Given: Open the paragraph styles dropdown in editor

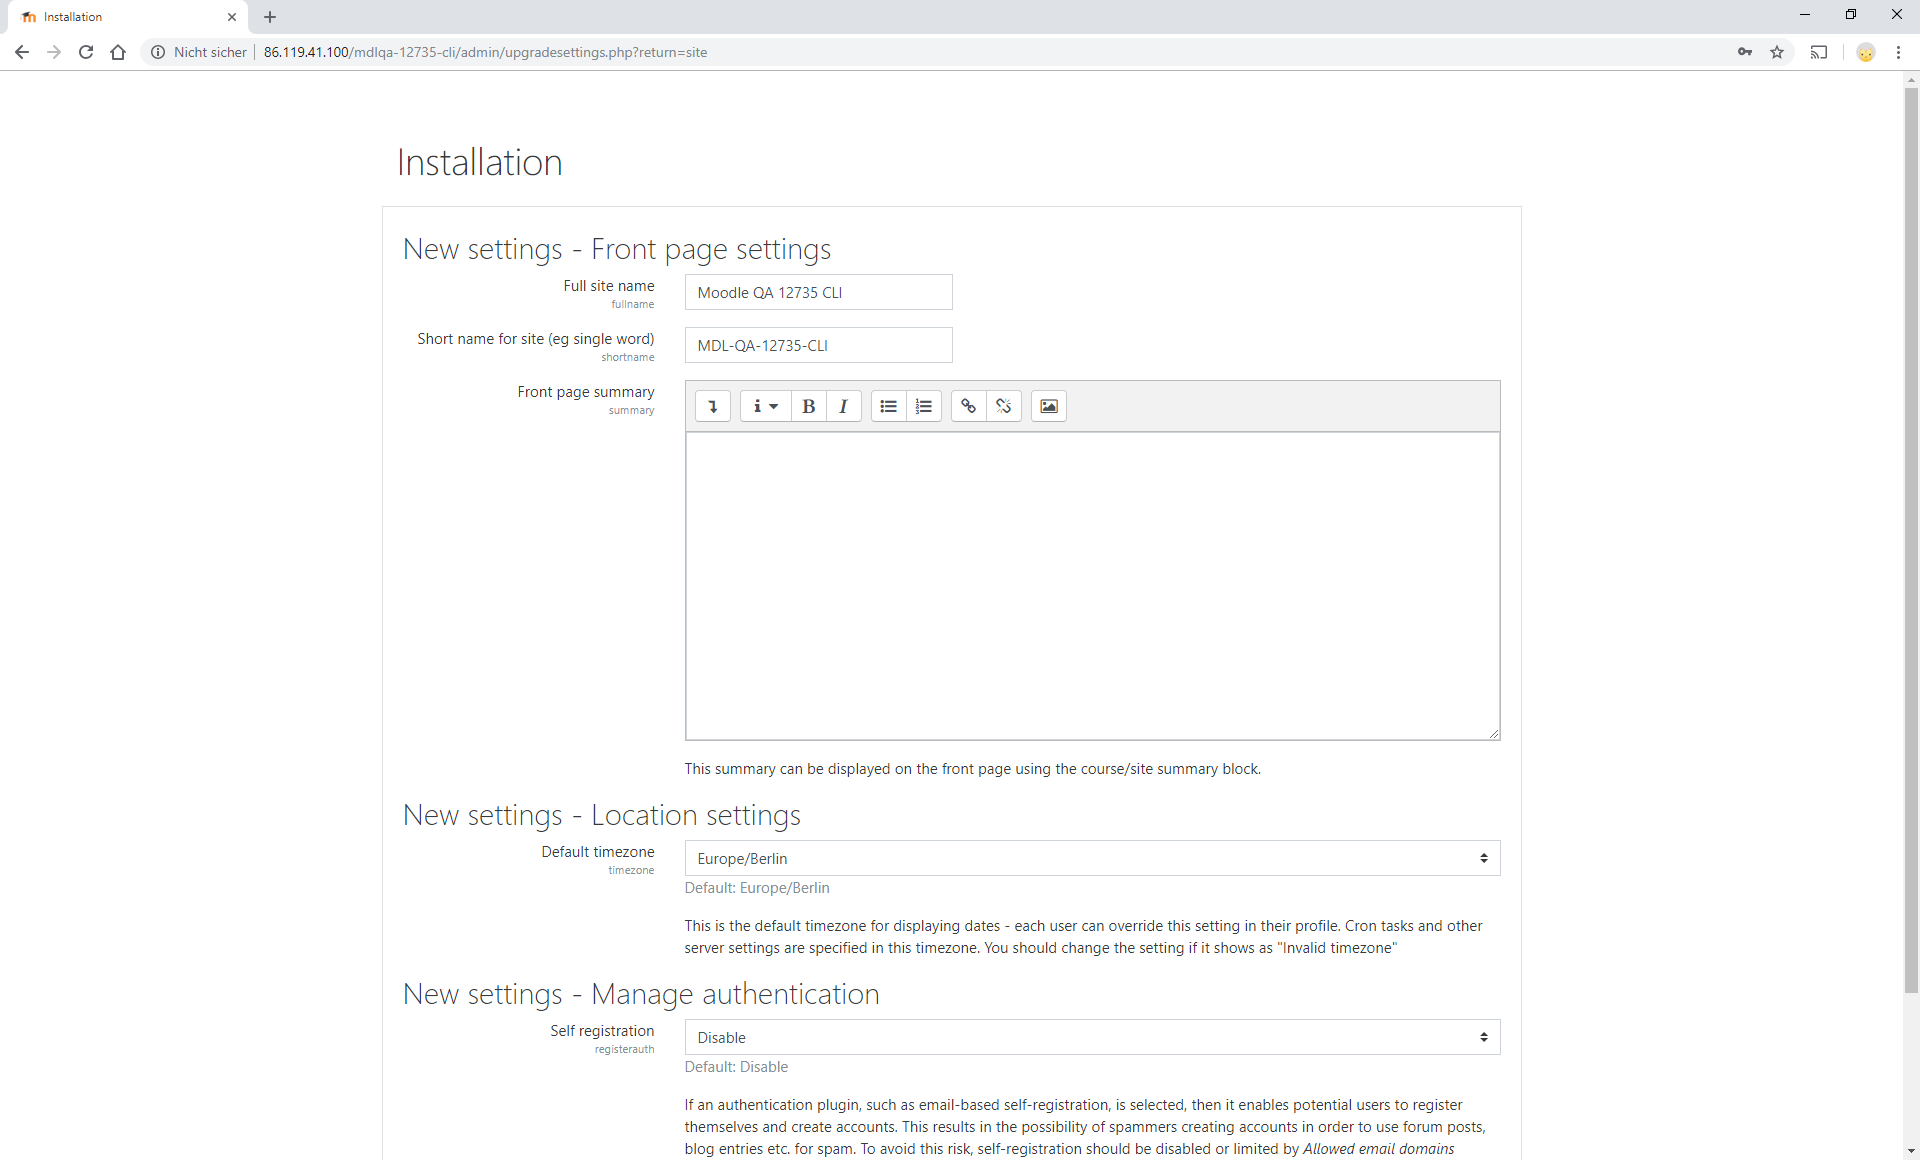Looking at the screenshot, I should point(765,406).
